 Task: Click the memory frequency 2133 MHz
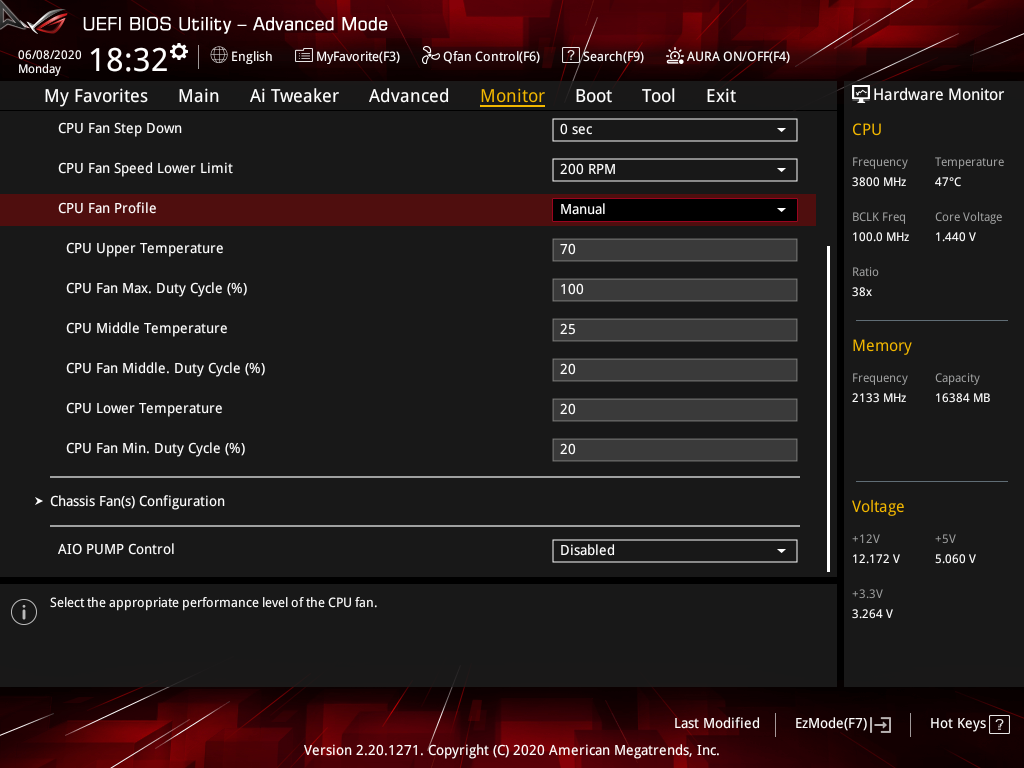click(x=878, y=398)
